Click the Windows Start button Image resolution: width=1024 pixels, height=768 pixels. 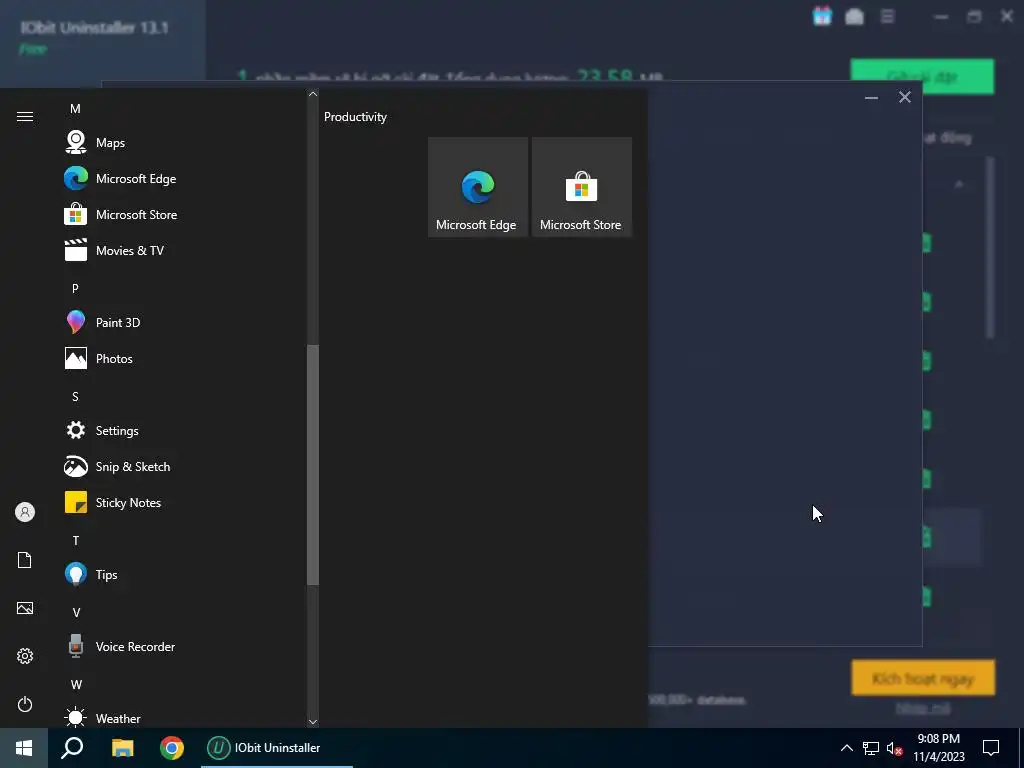pyautogui.click(x=24, y=748)
